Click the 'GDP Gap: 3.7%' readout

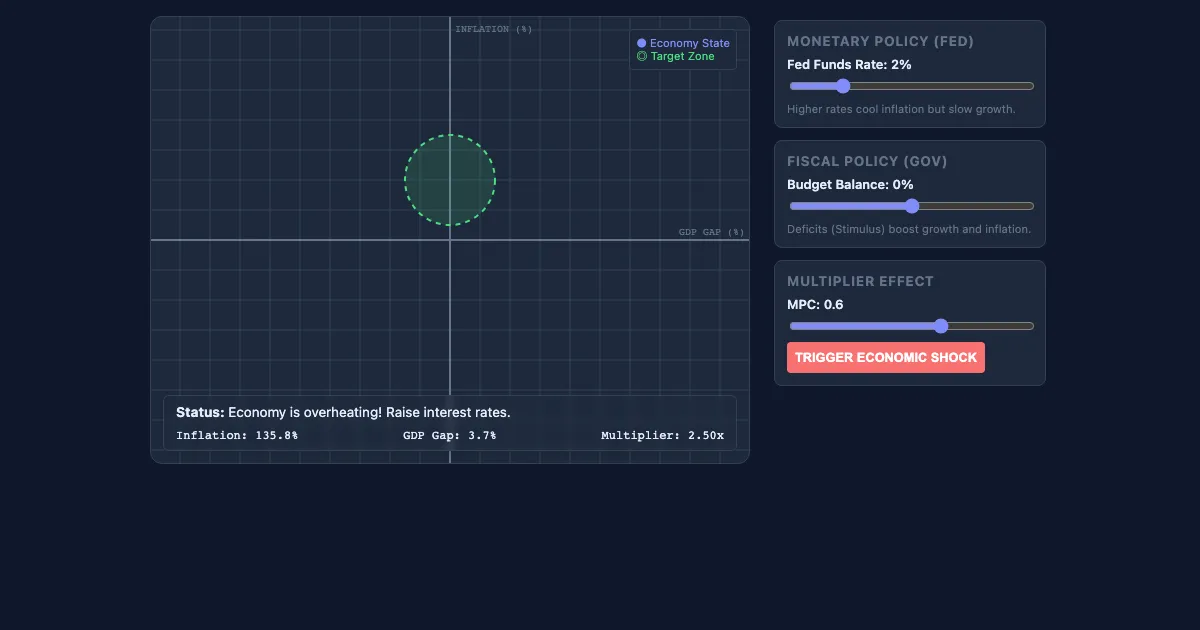tap(449, 436)
